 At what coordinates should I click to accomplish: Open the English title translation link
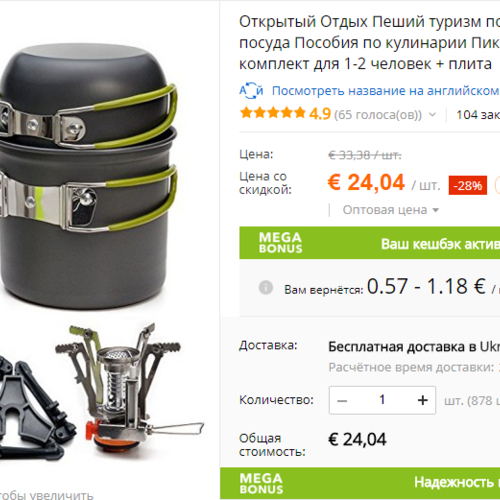[386, 91]
